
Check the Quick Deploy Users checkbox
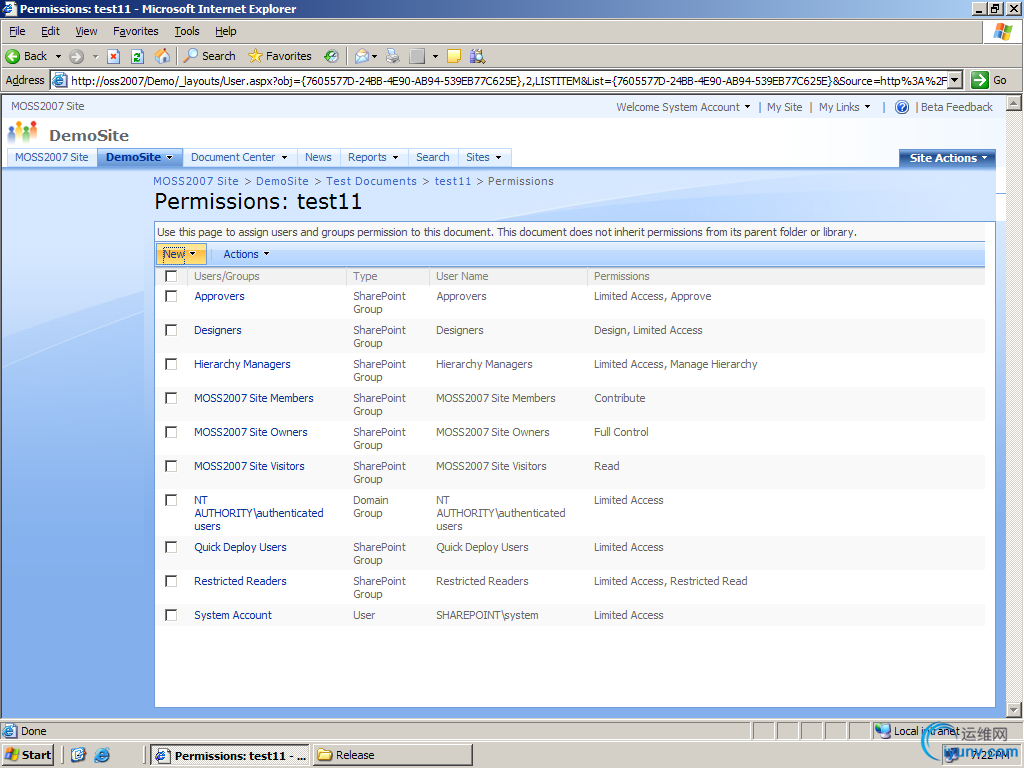tap(171, 547)
